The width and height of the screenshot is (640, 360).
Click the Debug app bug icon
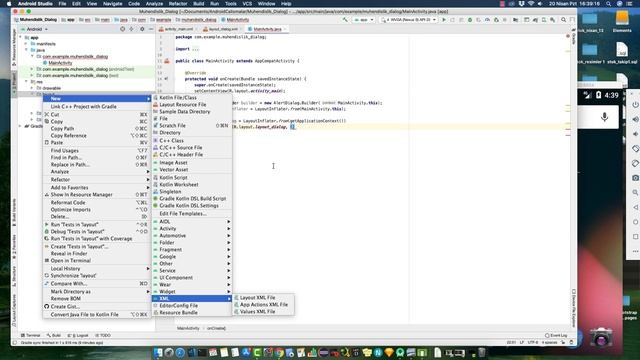470,20
